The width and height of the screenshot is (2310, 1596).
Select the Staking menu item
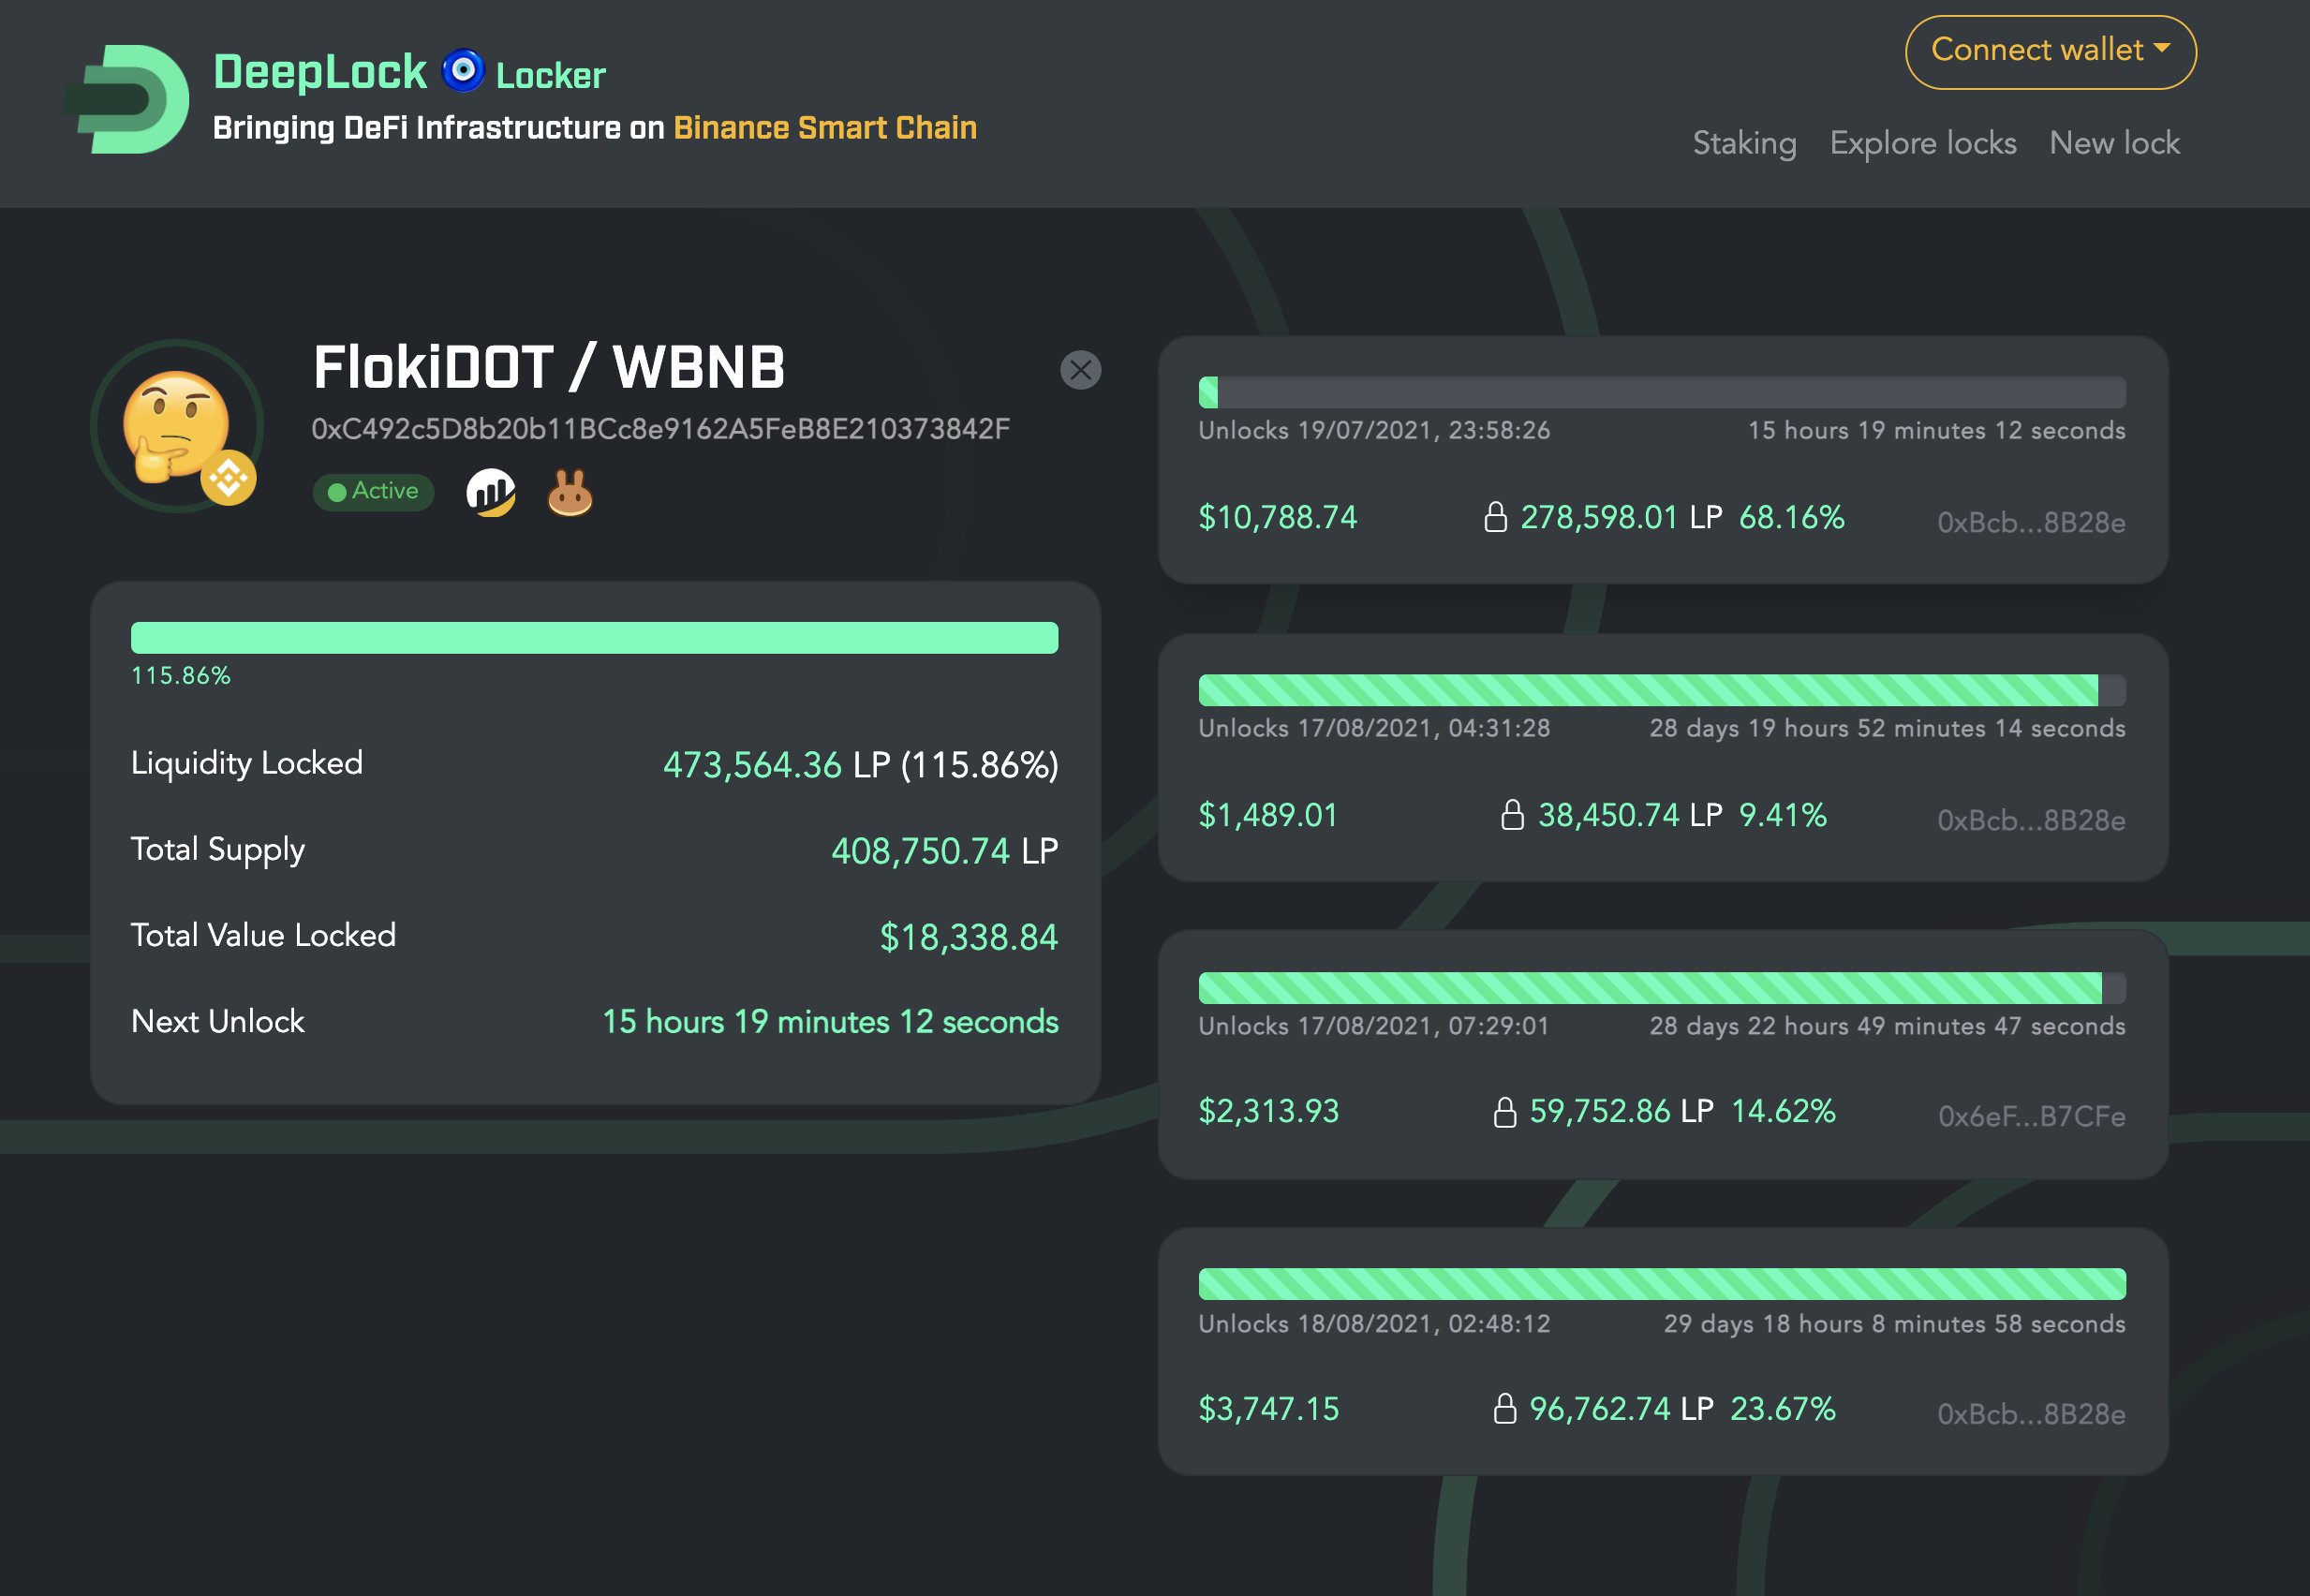click(1745, 140)
